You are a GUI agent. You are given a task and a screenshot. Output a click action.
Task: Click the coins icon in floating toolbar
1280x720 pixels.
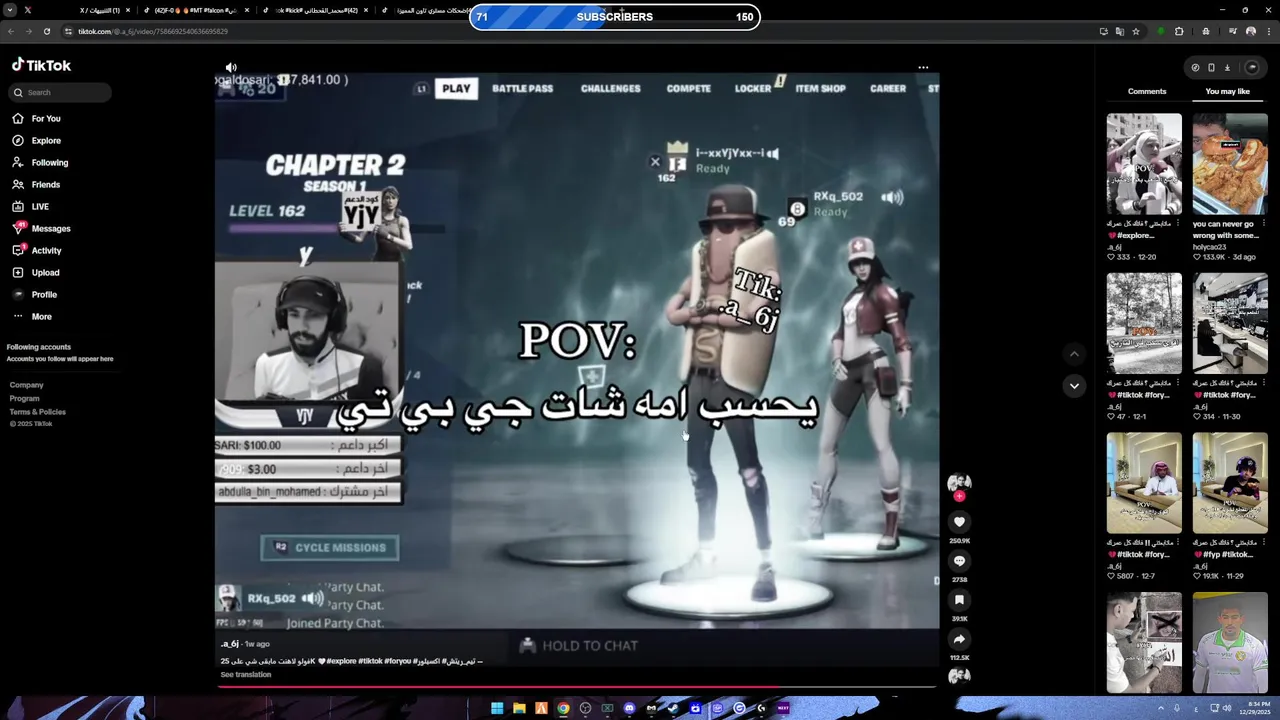point(1195,68)
